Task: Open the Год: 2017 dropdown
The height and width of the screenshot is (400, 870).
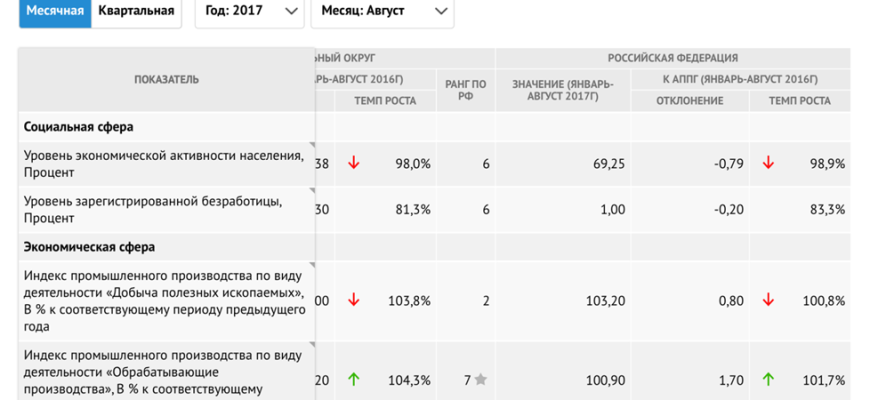Action: point(249,11)
